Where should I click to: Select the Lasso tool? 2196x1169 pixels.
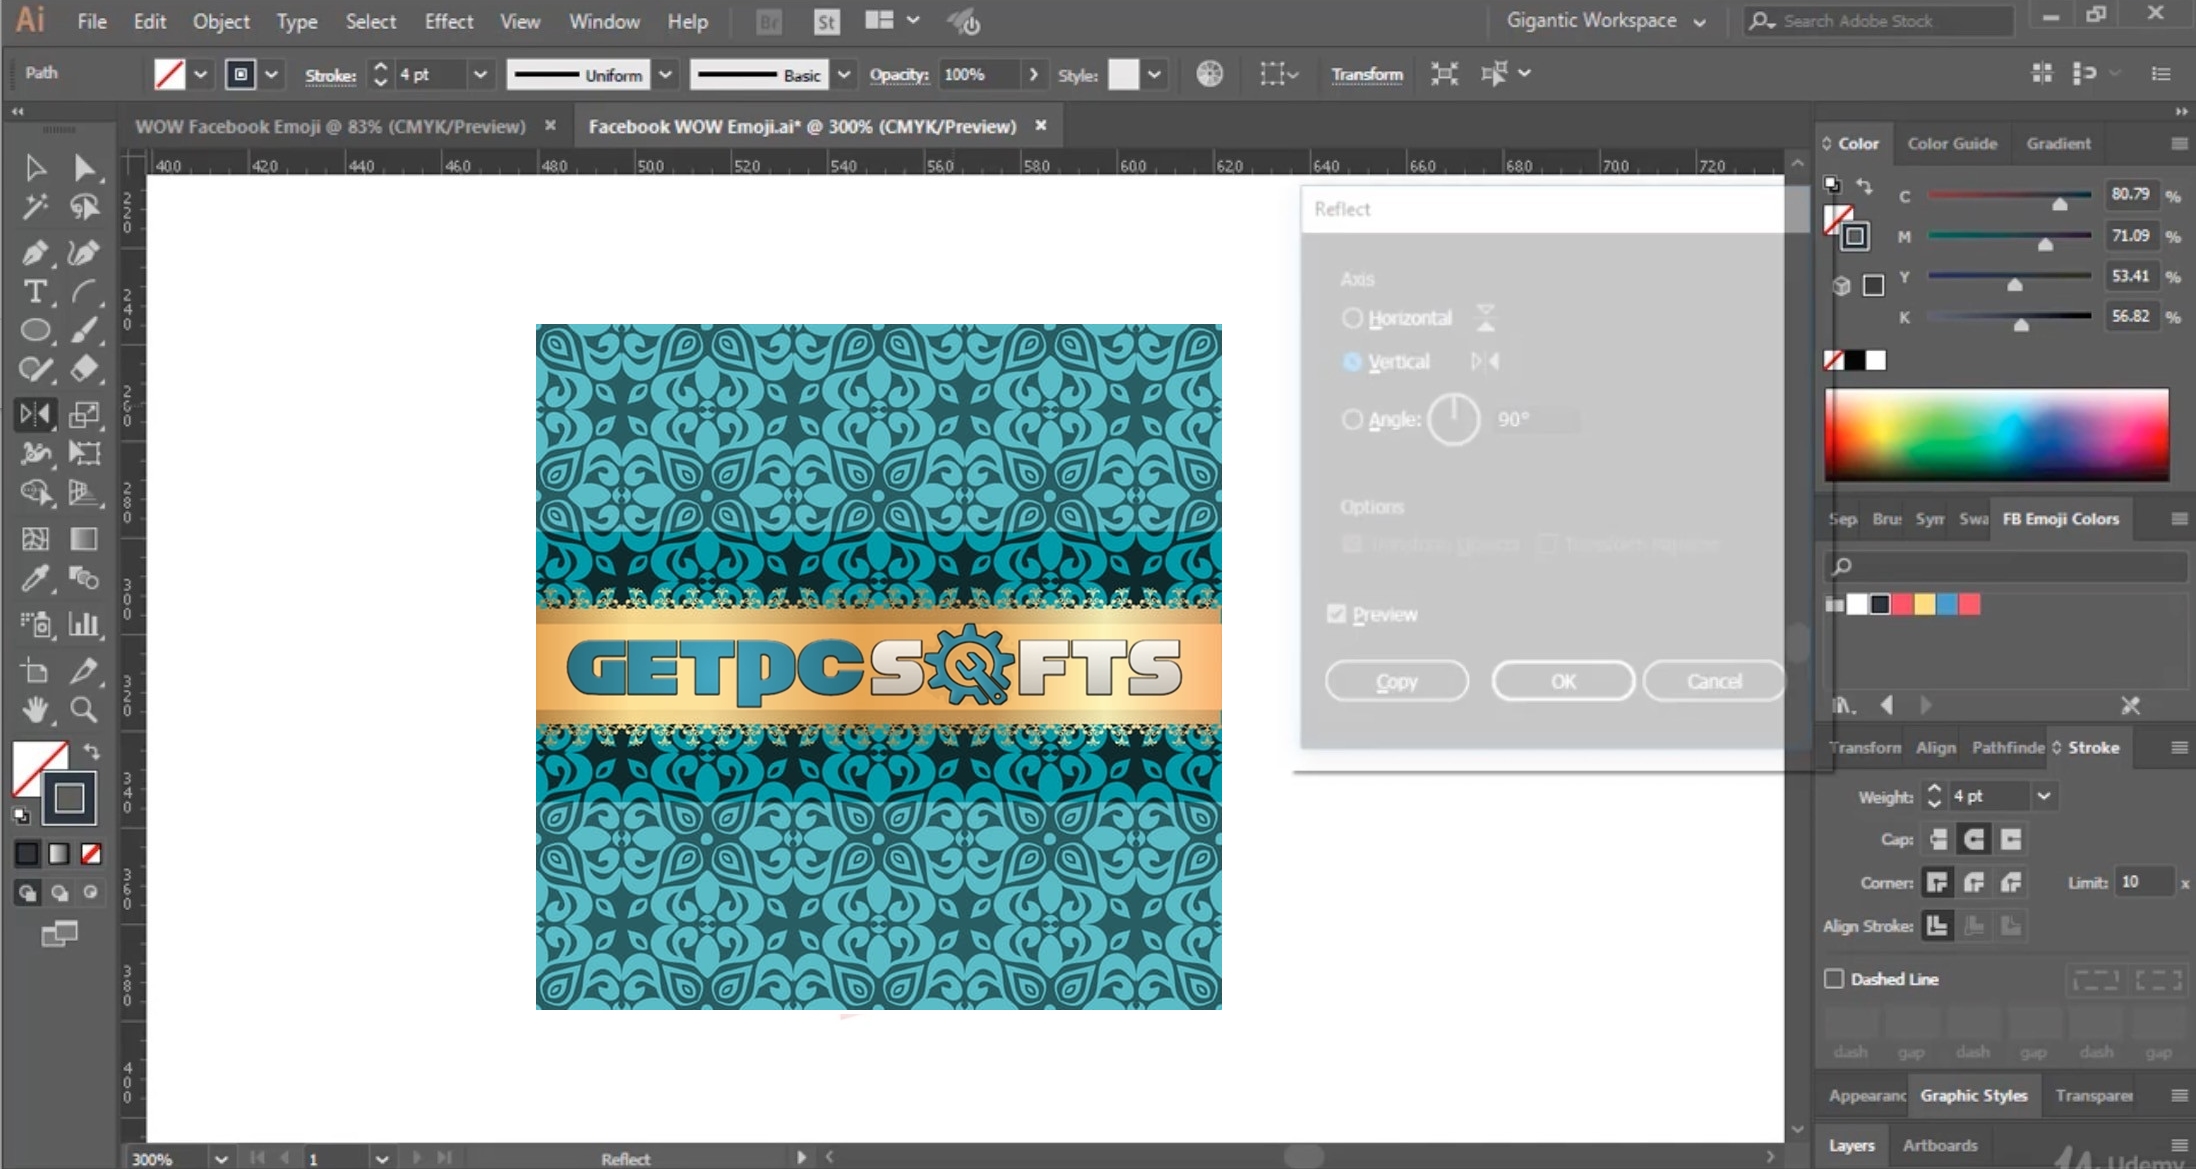click(x=84, y=207)
